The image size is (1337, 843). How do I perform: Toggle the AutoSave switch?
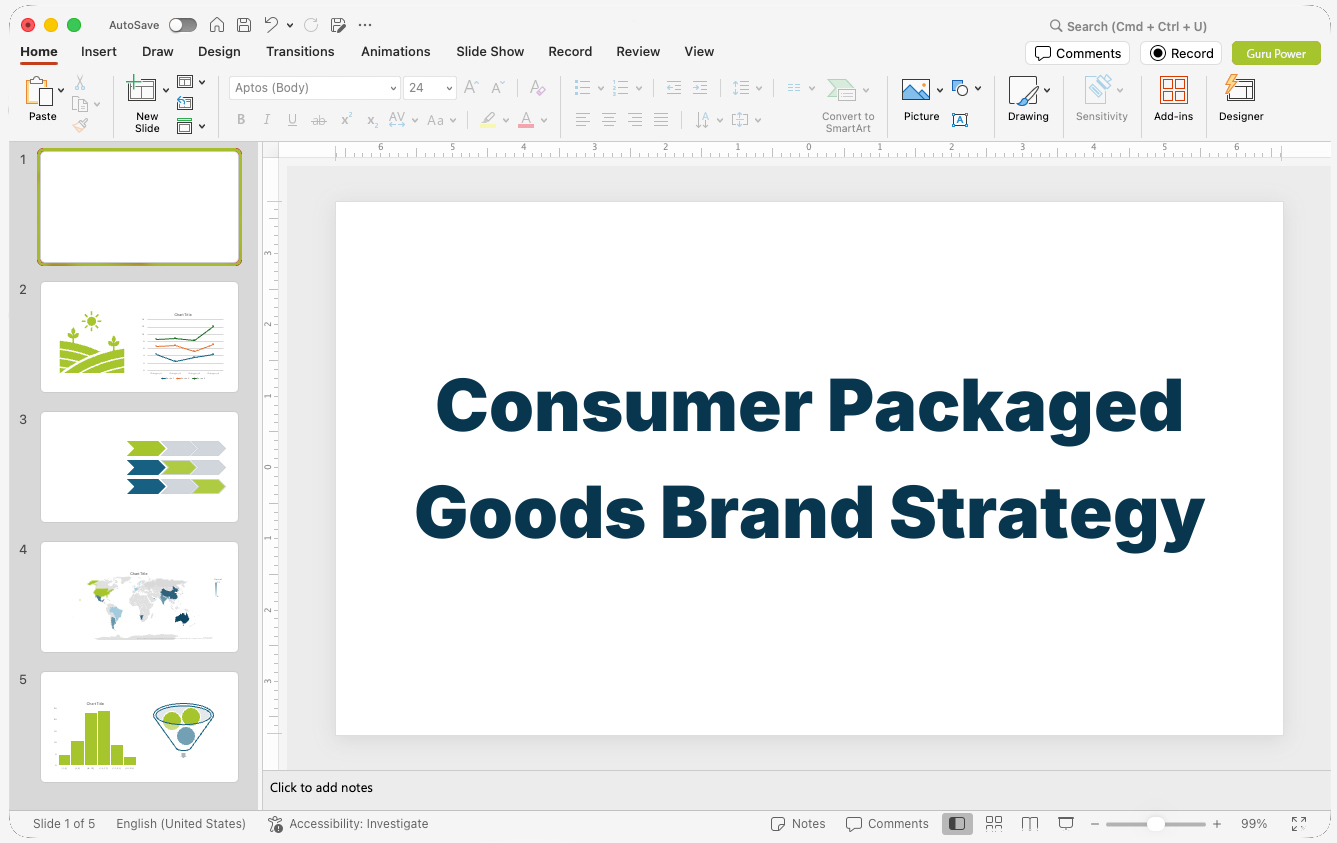pyautogui.click(x=183, y=25)
